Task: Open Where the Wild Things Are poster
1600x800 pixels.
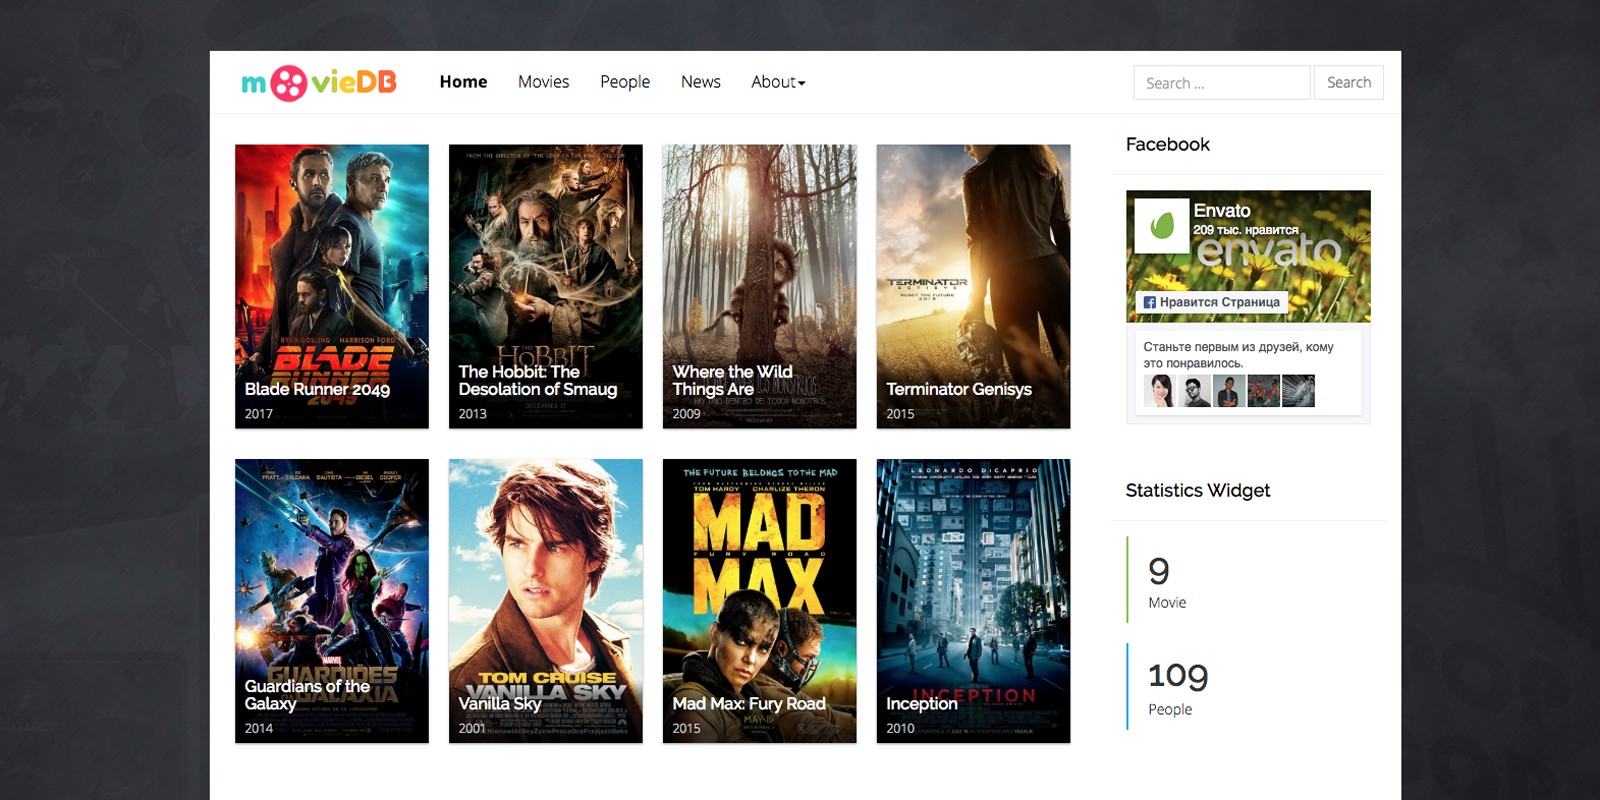Action: point(759,286)
